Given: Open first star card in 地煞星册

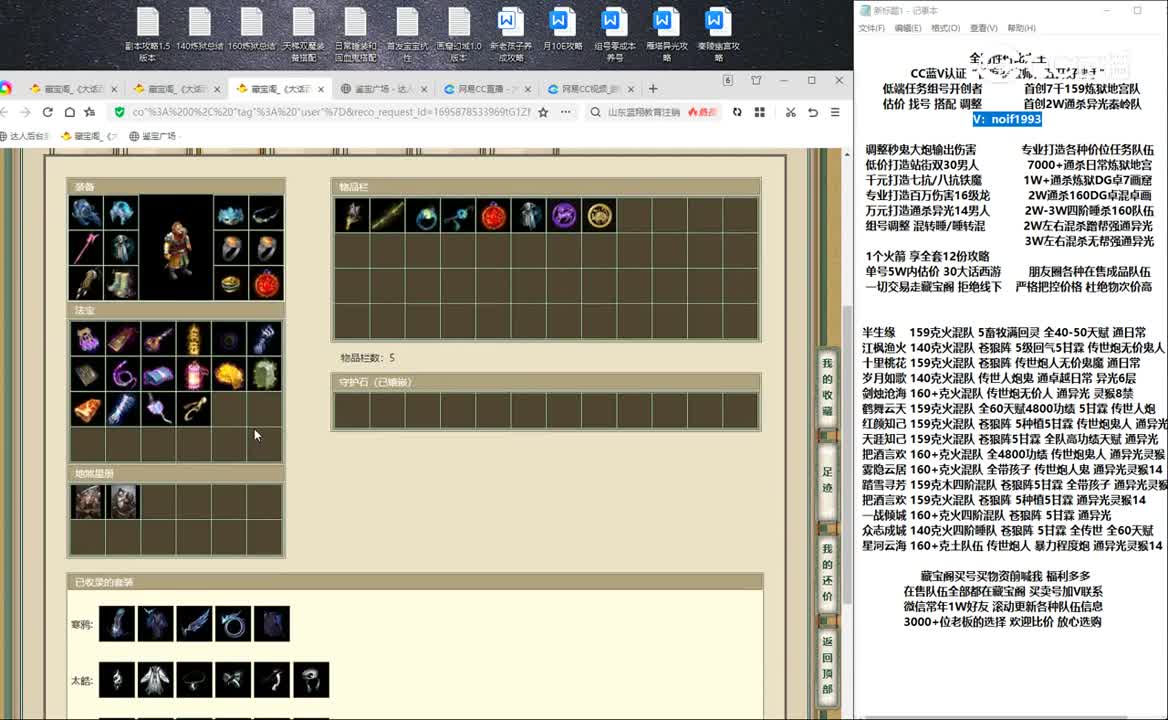Looking at the screenshot, I should tap(88, 501).
